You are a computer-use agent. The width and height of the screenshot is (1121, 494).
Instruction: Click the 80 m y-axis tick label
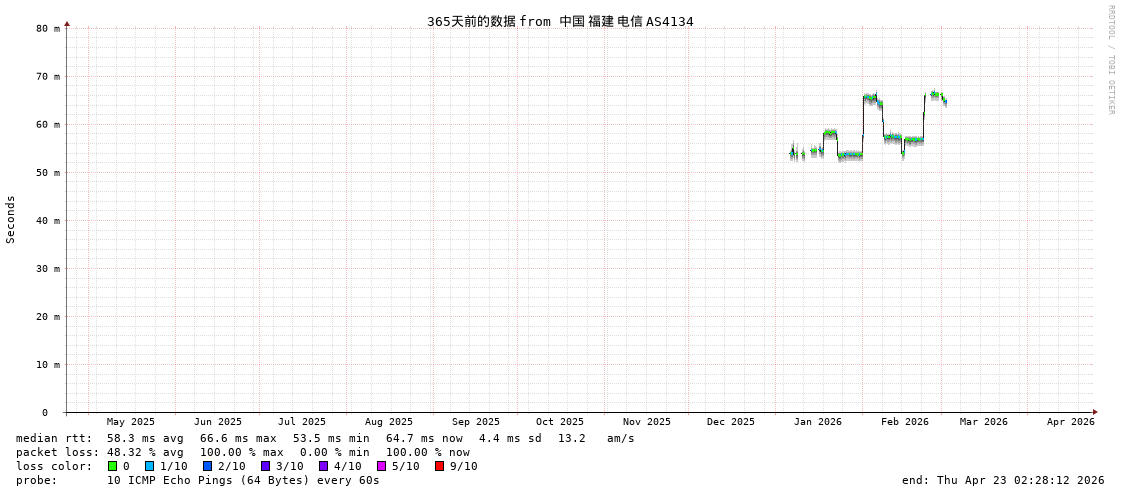point(48,29)
